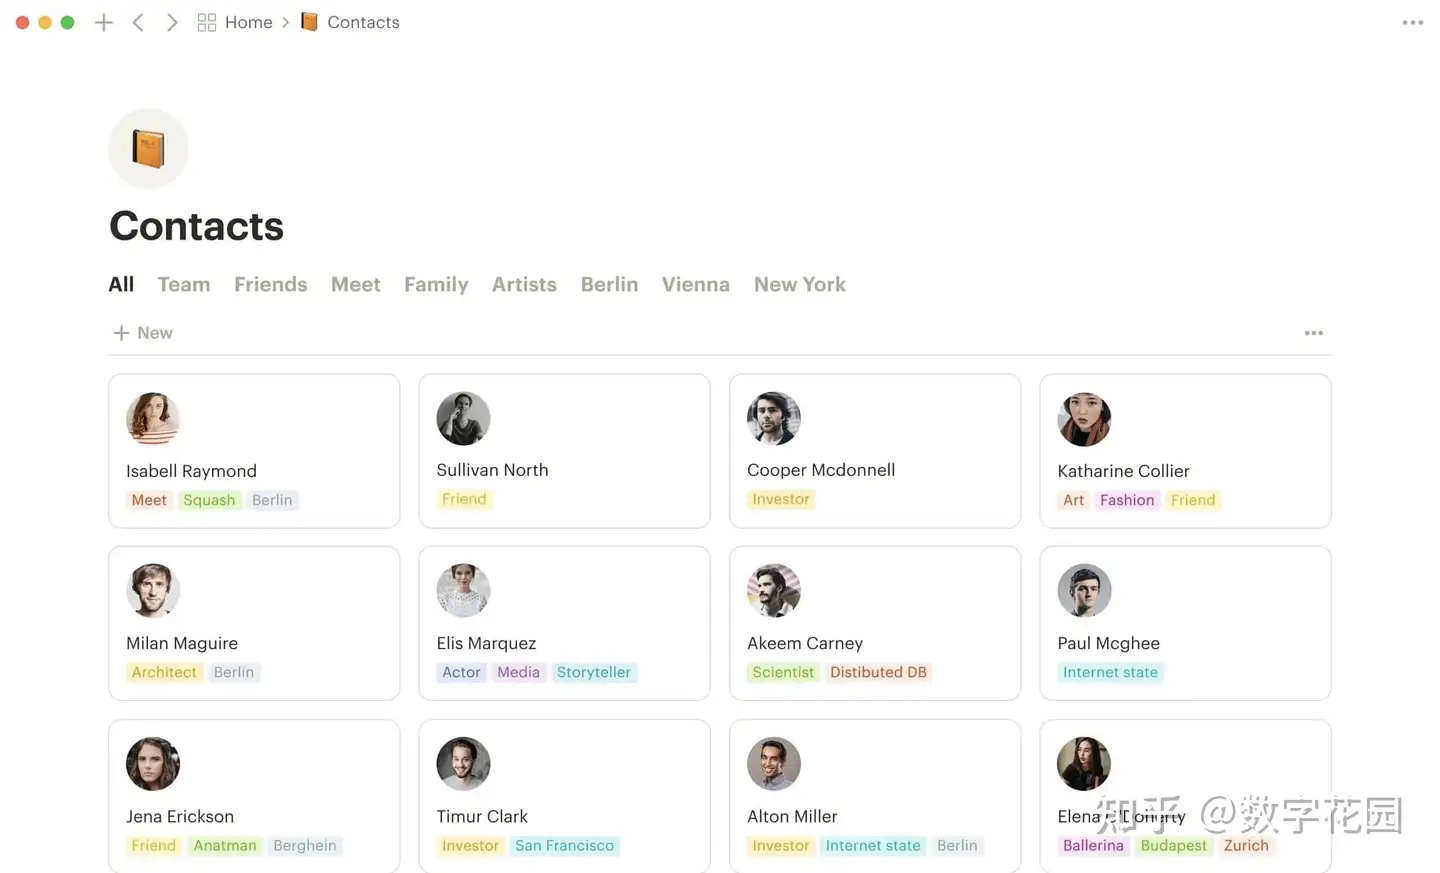Open the Jena Erickson contact name
The height and width of the screenshot is (873, 1440).
click(x=180, y=817)
